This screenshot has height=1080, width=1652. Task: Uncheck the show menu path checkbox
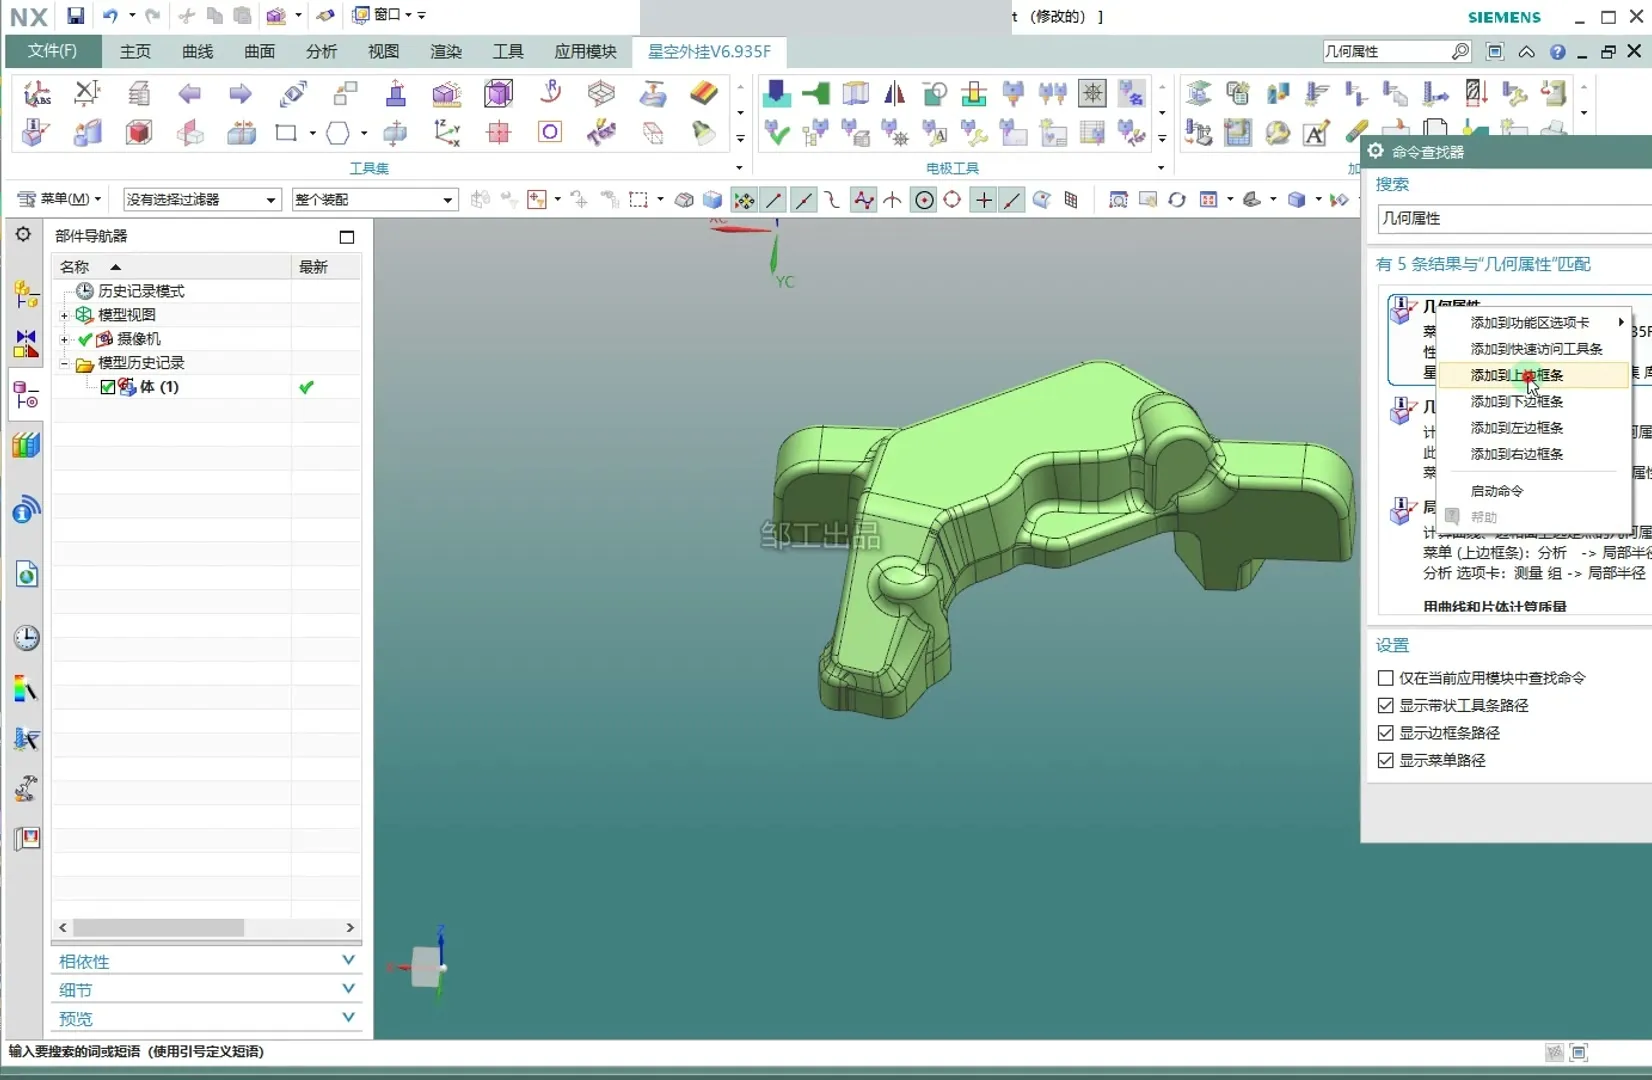pyautogui.click(x=1386, y=760)
